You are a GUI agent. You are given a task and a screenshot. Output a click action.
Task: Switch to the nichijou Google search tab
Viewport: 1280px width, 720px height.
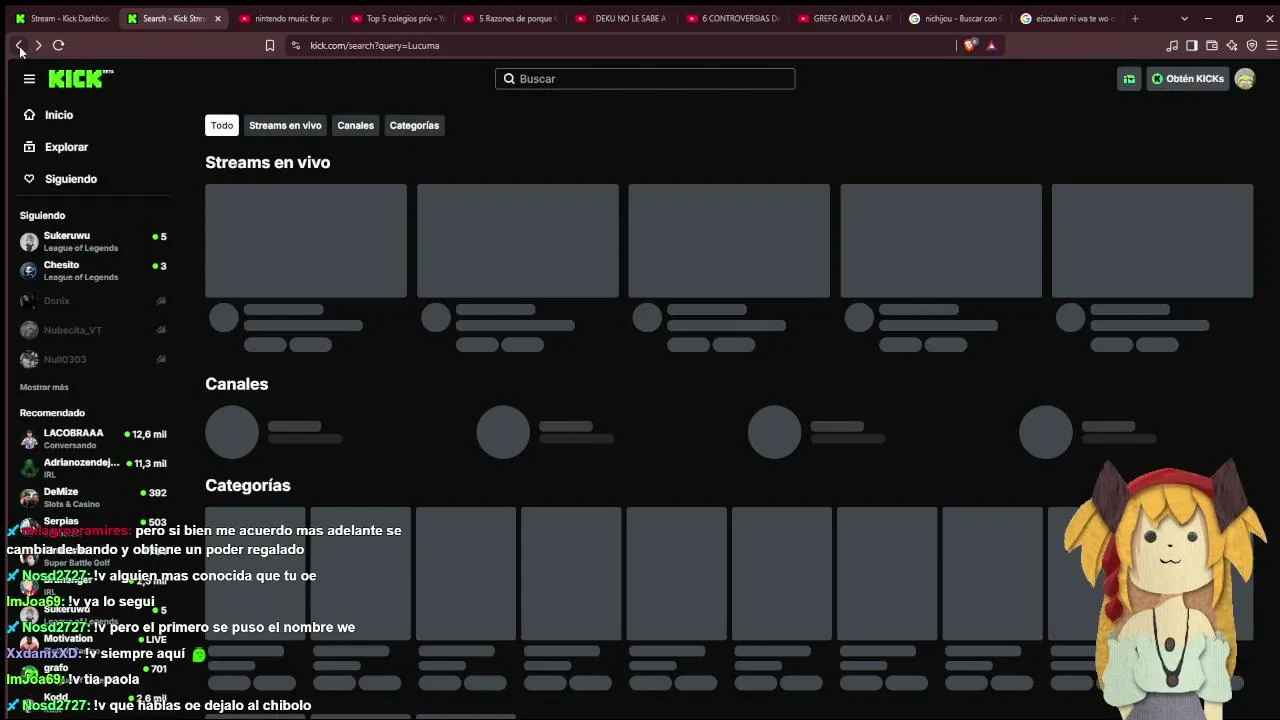(x=958, y=18)
